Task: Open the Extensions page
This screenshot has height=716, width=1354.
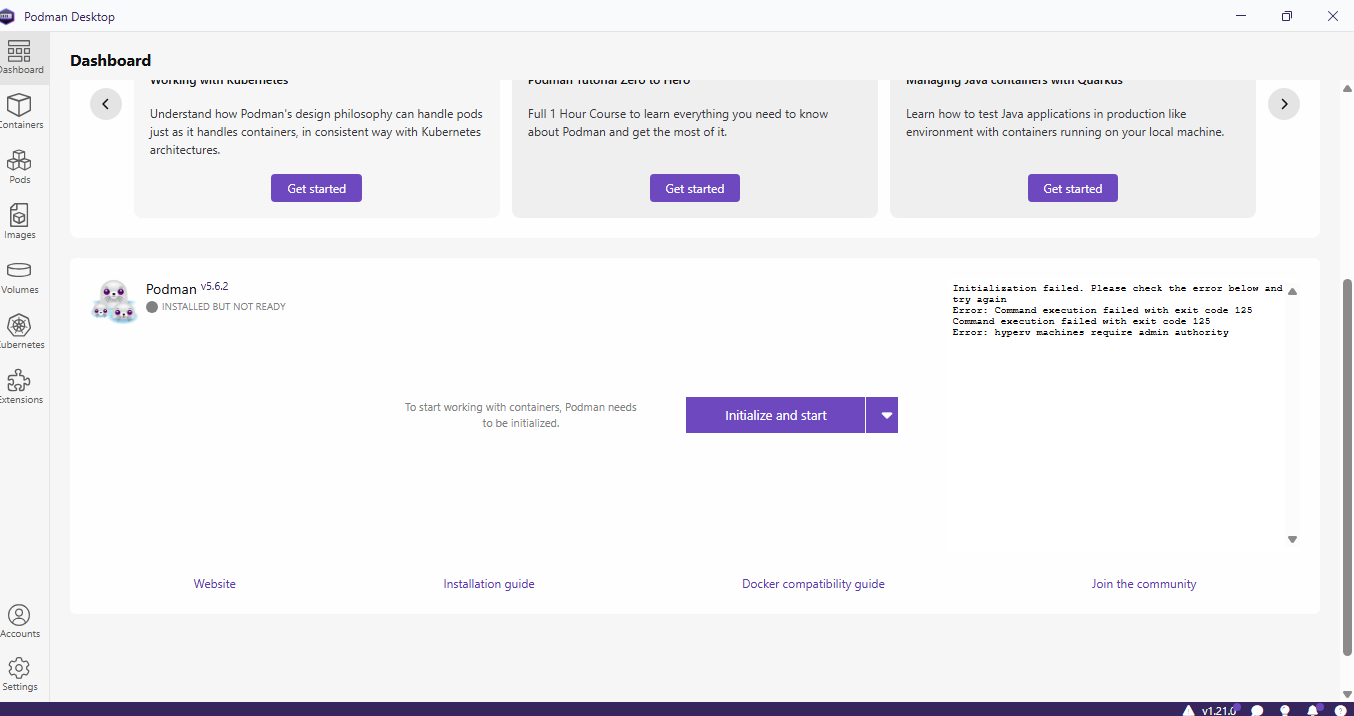Action: tap(20, 386)
